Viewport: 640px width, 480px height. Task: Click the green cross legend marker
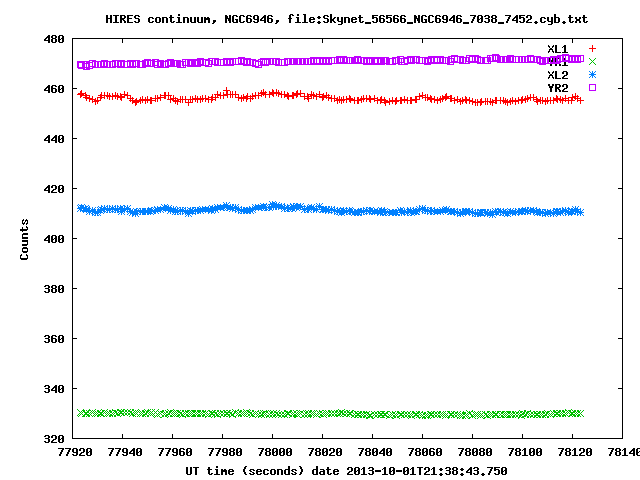click(x=592, y=62)
